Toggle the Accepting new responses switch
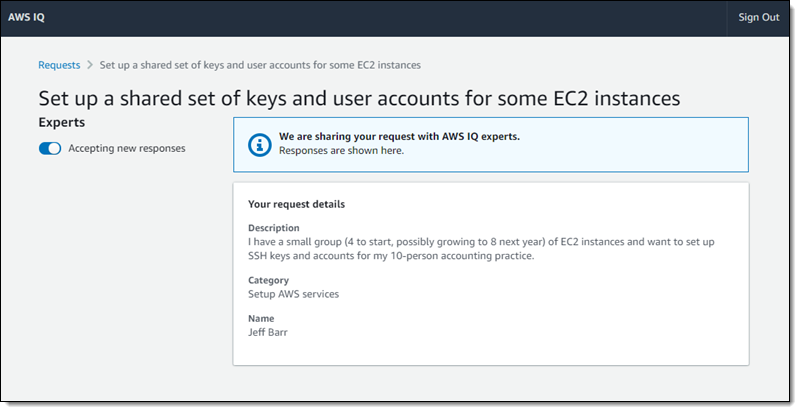 point(50,149)
